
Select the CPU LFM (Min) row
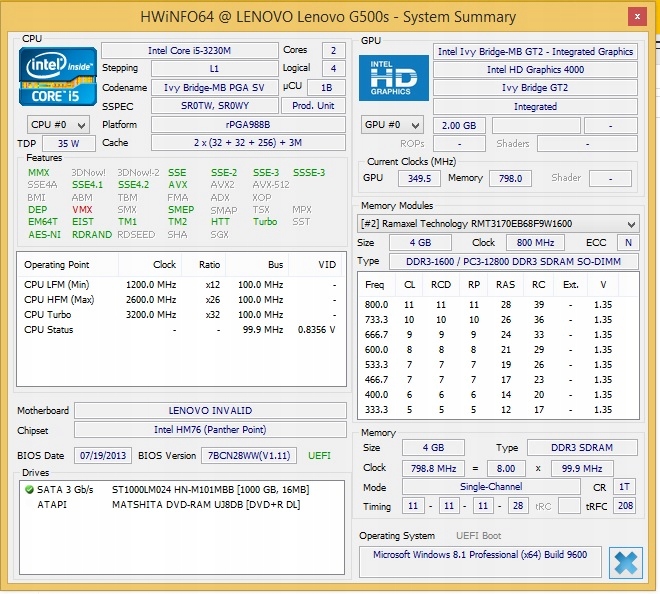tap(181, 285)
